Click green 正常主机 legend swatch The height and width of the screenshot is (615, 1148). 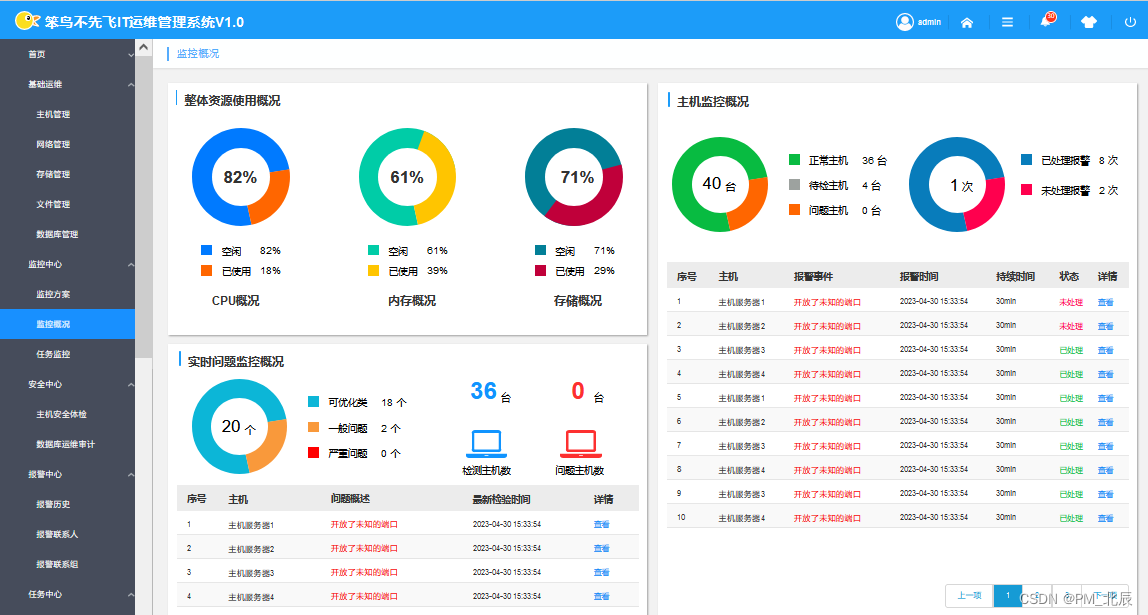[794, 160]
